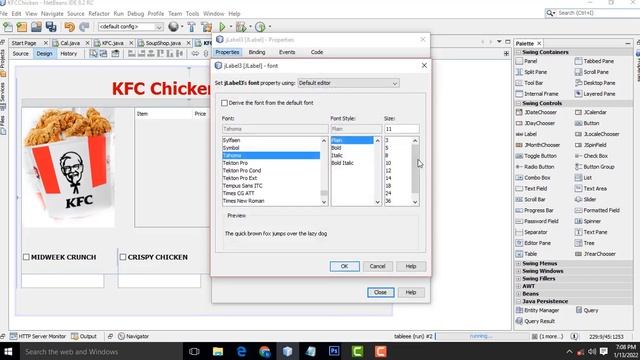Enable Derive the font from default font
The width and height of the screenshot is (640, 360).
coord(224,103)
